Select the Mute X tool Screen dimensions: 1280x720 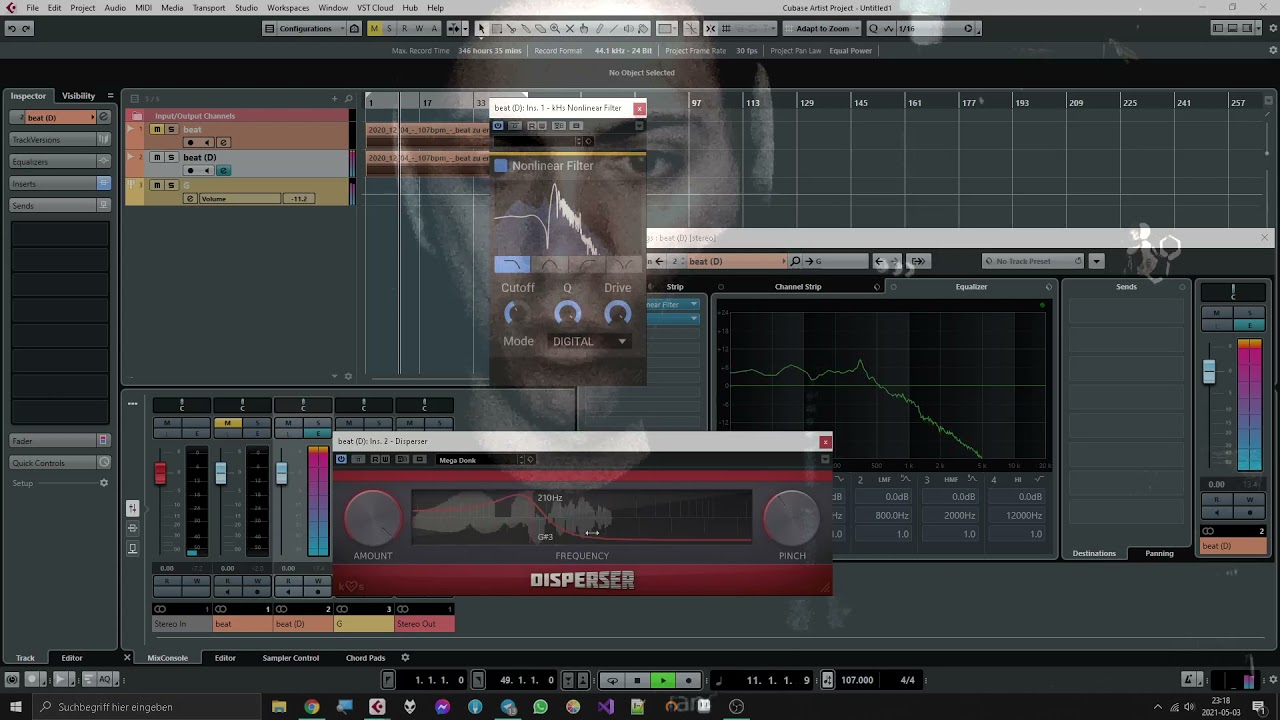coord(570,28)
